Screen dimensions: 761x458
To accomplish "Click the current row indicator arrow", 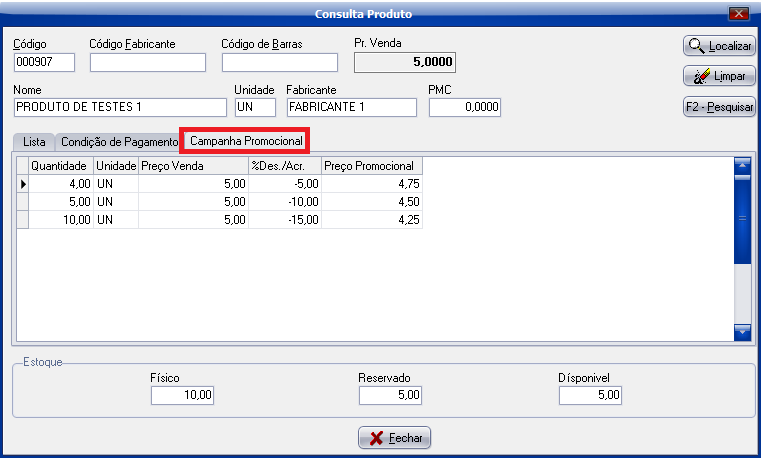I will click(x=23, y=184).
